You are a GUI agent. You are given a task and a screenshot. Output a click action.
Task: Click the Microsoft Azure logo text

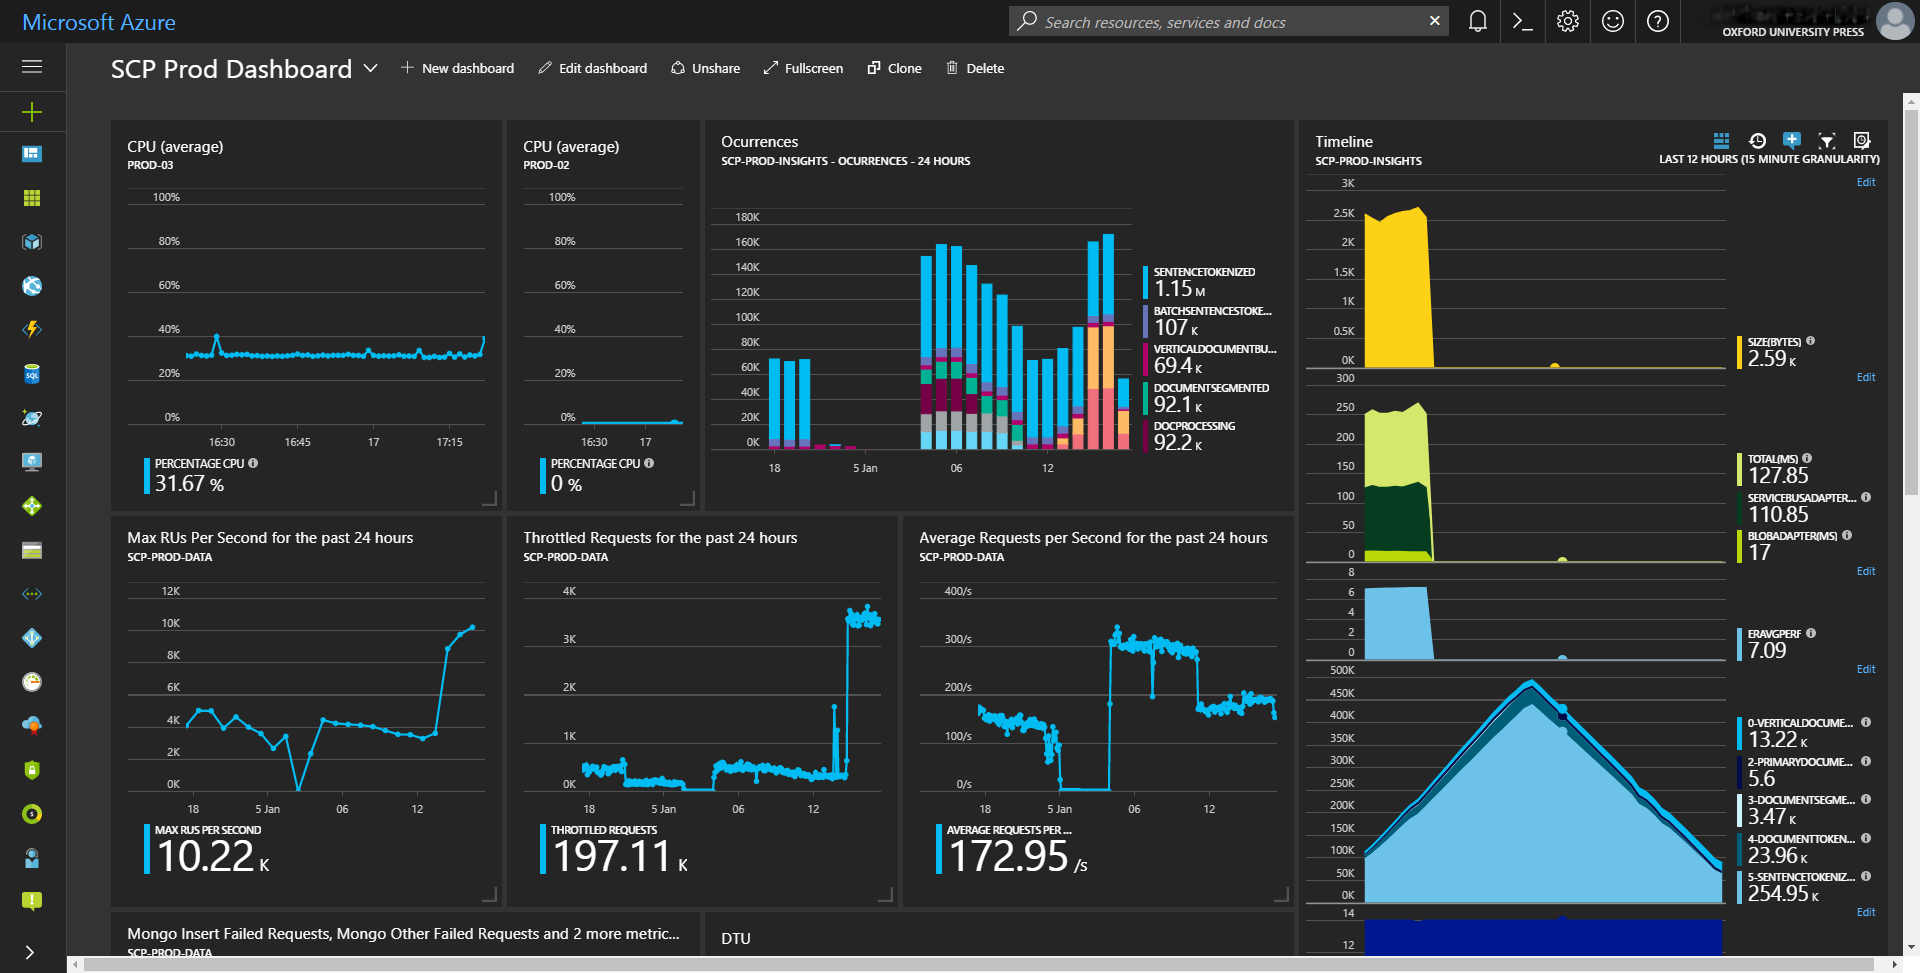[x=99, y=22]
